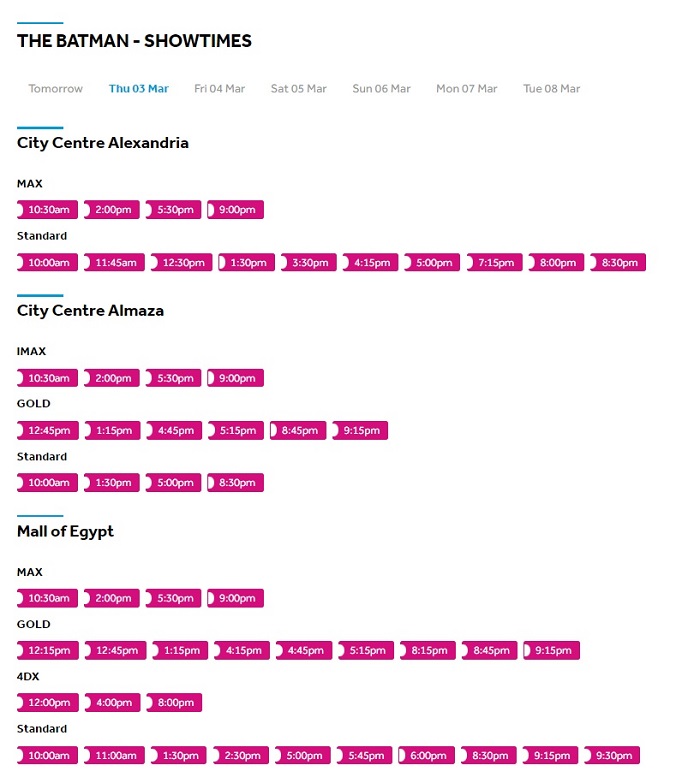Choose the 4:00pm 4DX screening
This screenshot has height=777, width=700.
(x=112, y=703)
